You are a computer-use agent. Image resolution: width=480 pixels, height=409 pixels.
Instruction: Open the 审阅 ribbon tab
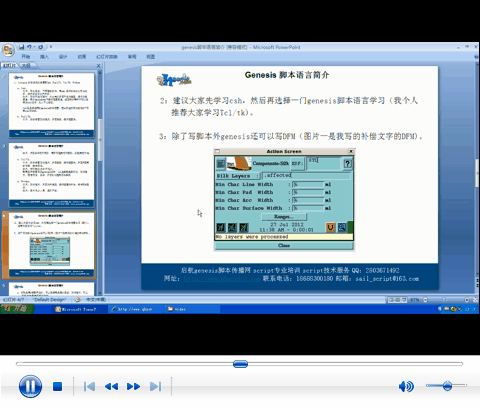(x=132, y=57)
